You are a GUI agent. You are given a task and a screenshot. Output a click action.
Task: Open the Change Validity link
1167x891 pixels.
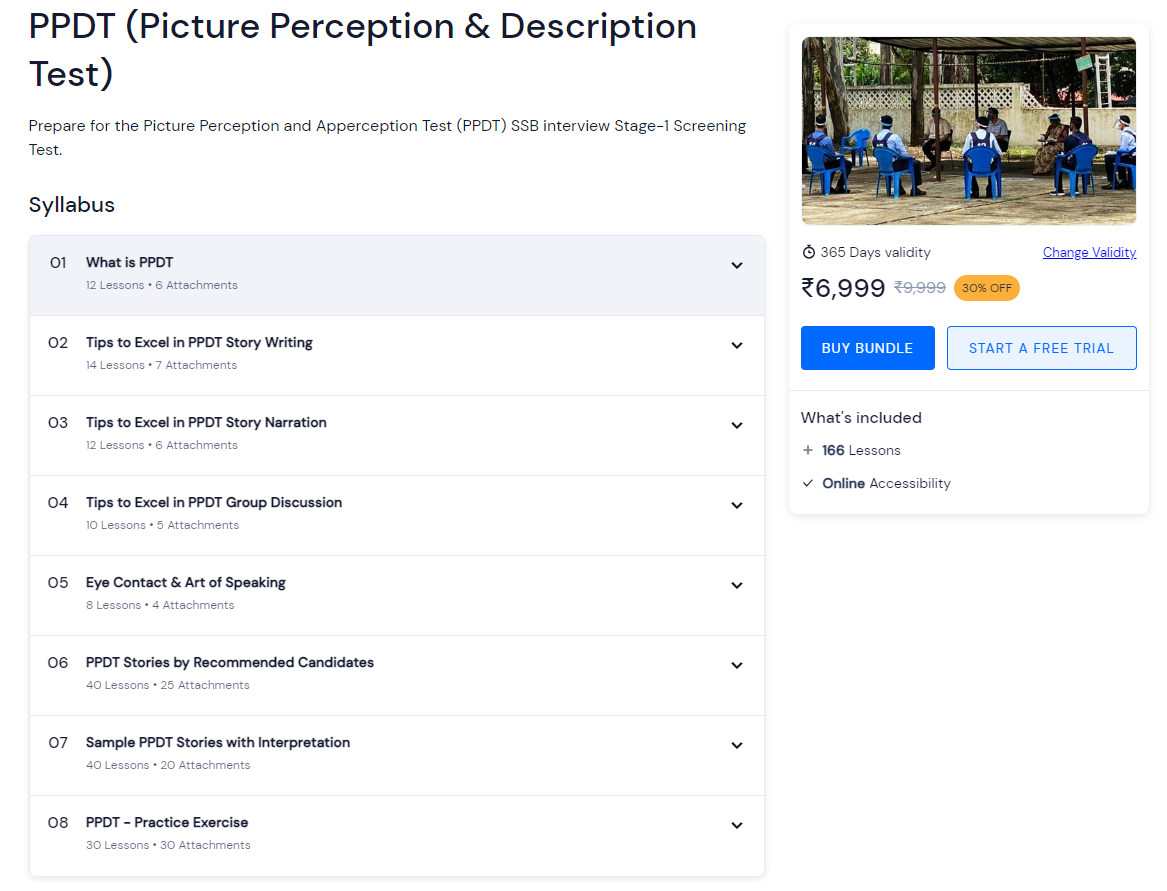pyautogui.click(x=1089, y=252)
